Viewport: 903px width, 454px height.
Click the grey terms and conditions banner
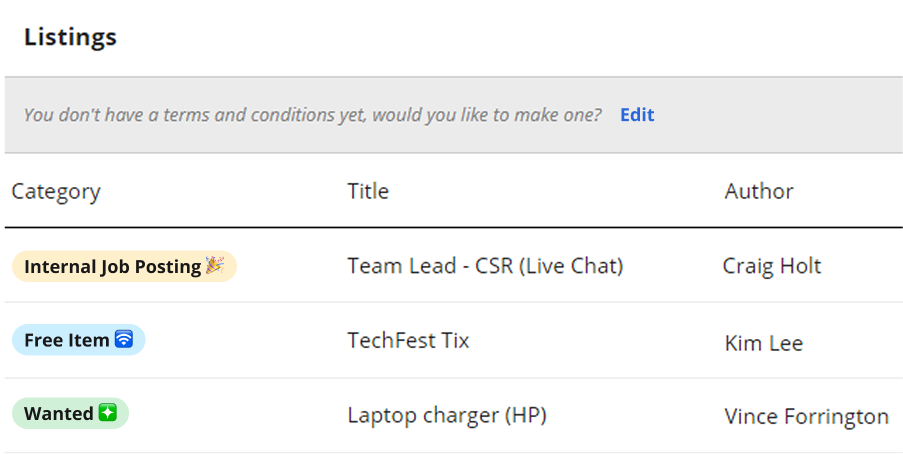(454, 115)
